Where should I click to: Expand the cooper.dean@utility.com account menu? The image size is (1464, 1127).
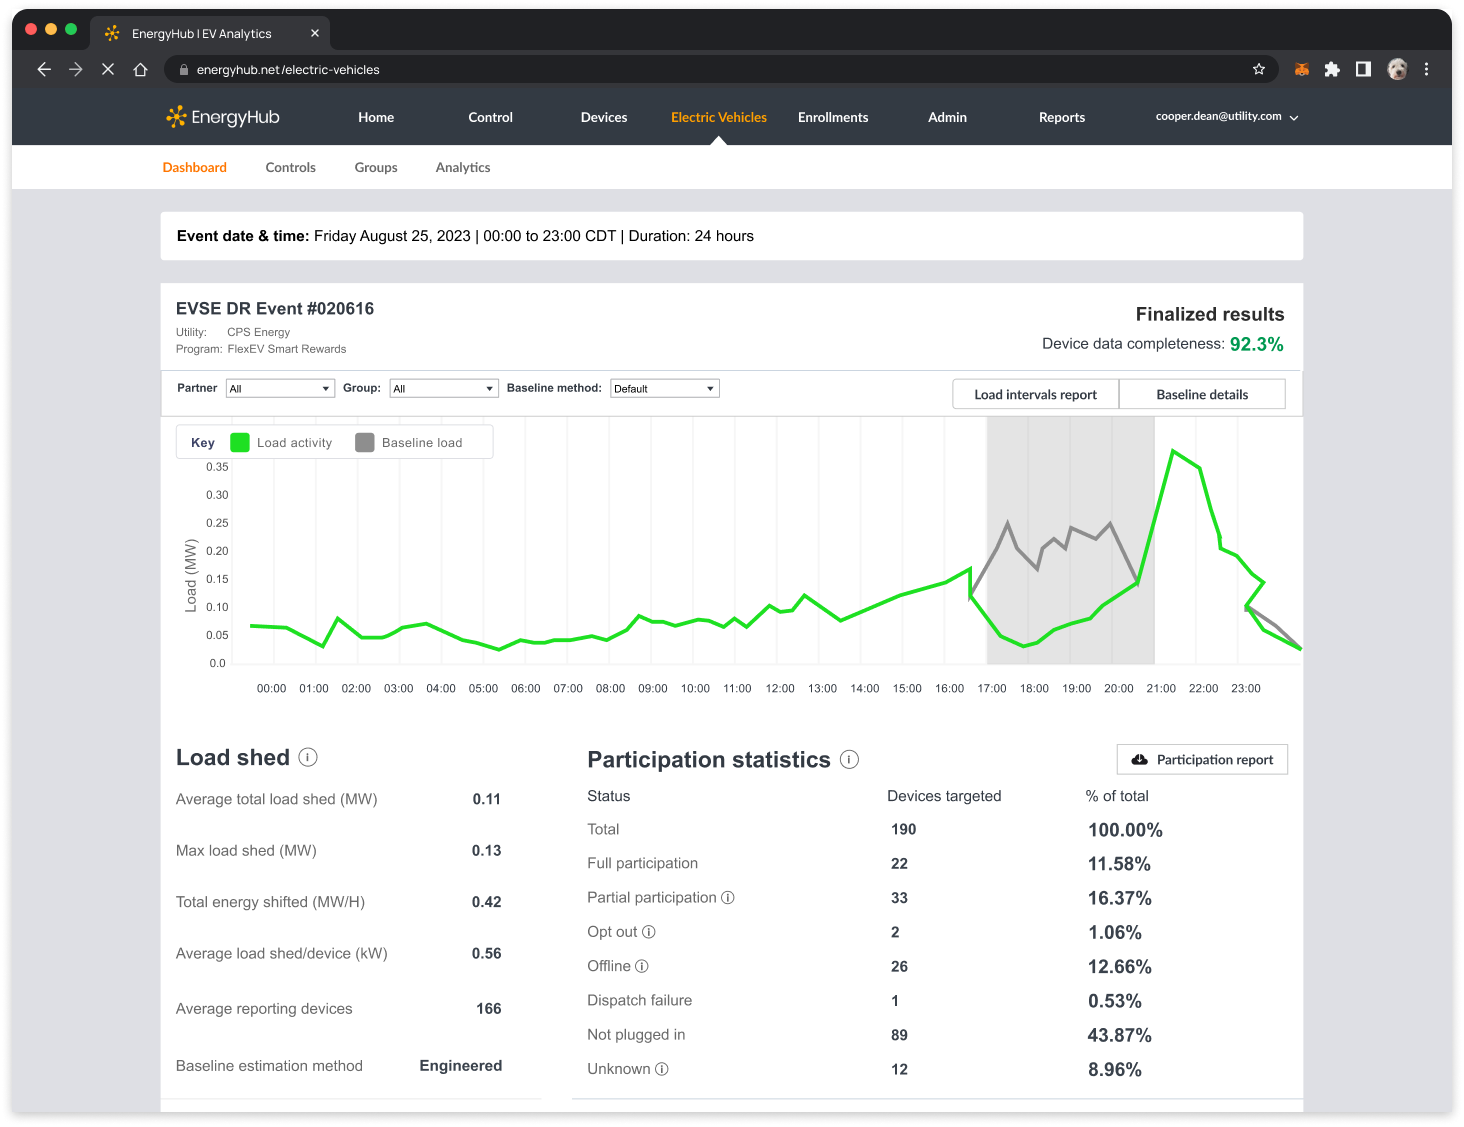tap(1226, 117)
